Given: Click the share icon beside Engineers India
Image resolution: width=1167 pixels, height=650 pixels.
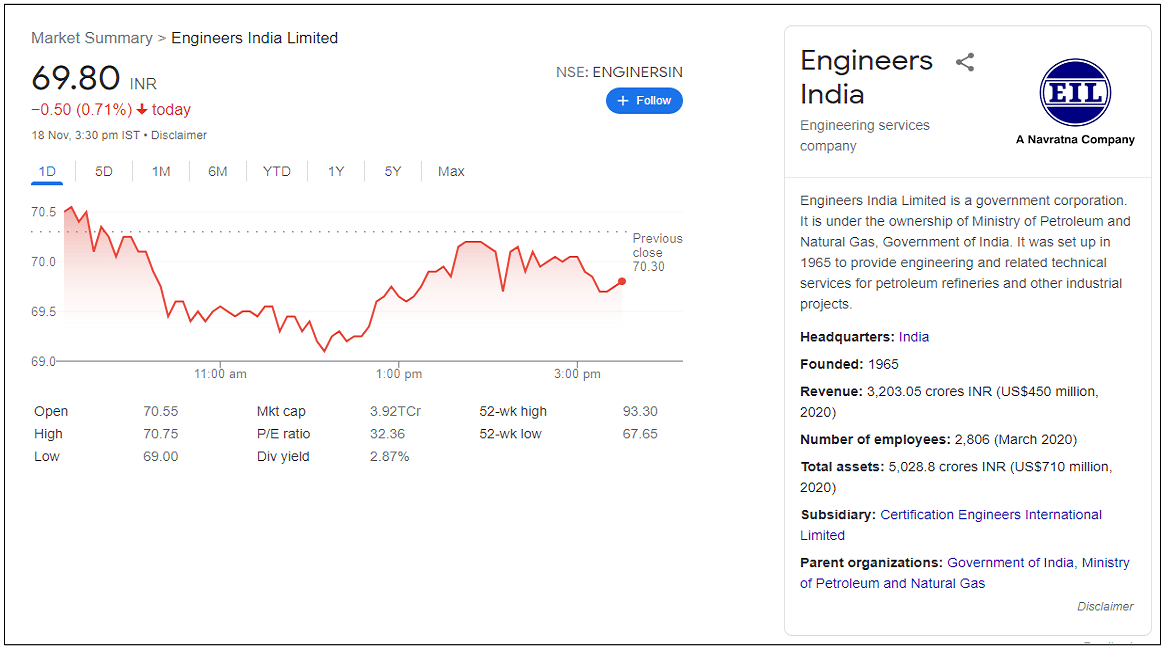Looking at the screenshot, I should click(x=965, y=62).
